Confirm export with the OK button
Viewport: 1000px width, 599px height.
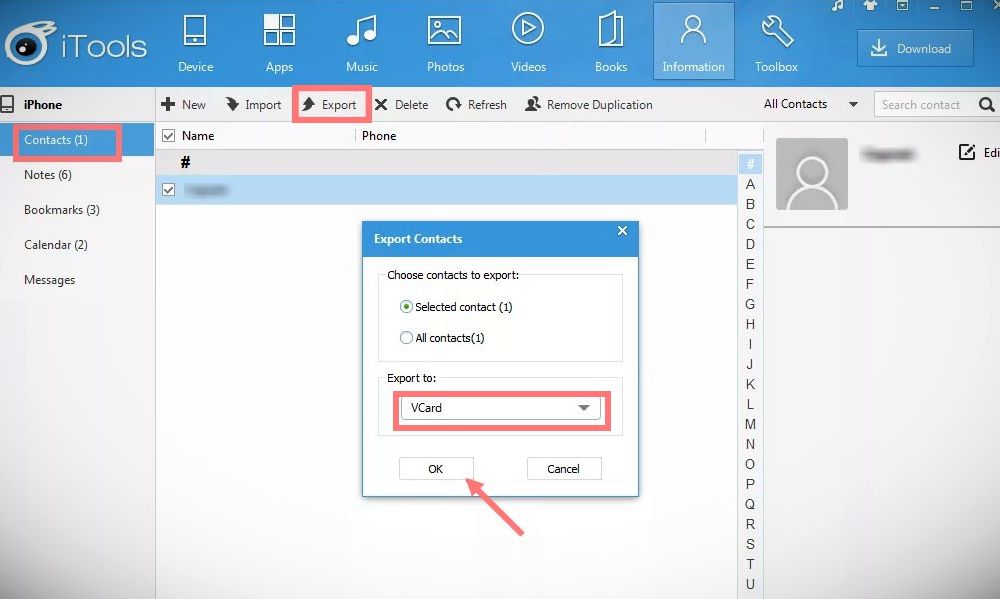point(436,469)
